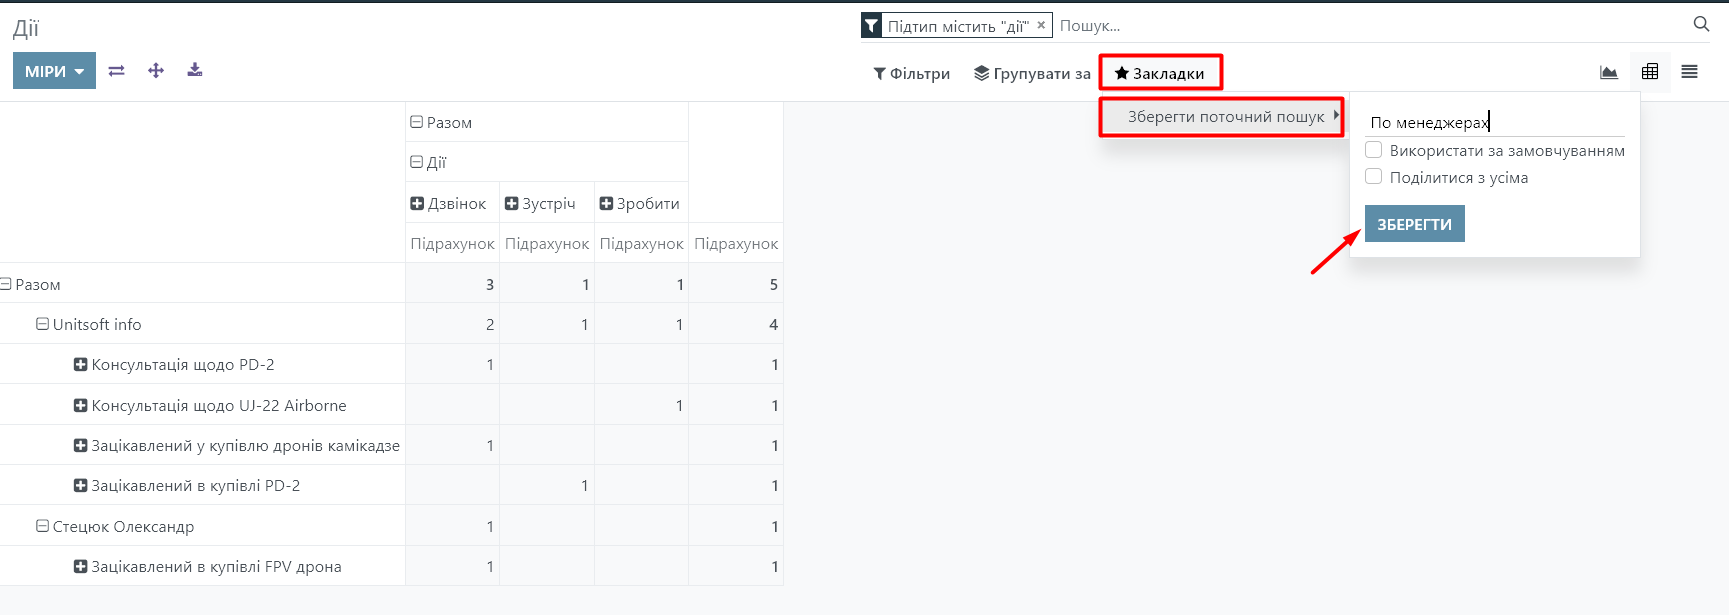Collapse the Unitsoft info row
Image resolution: width=1729 pixels, height=615 pixels.
[43, 324]
